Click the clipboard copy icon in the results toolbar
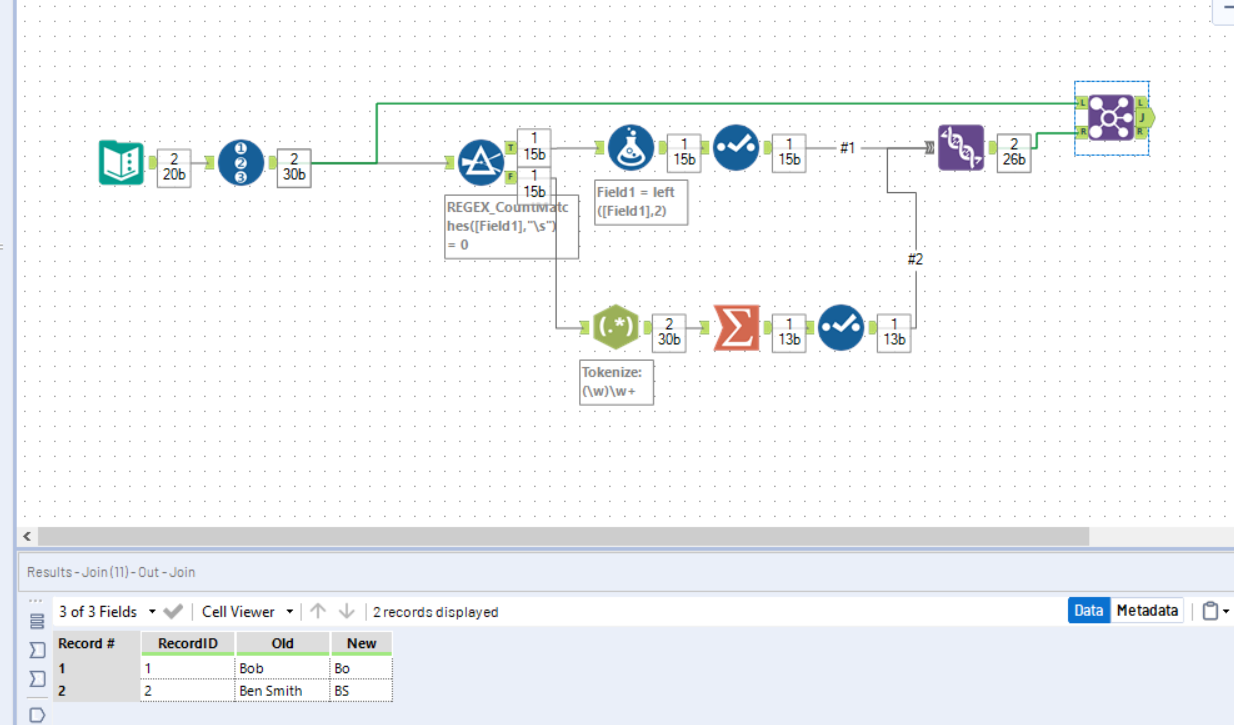1234x725 pixels. [x=1208, y=610]
